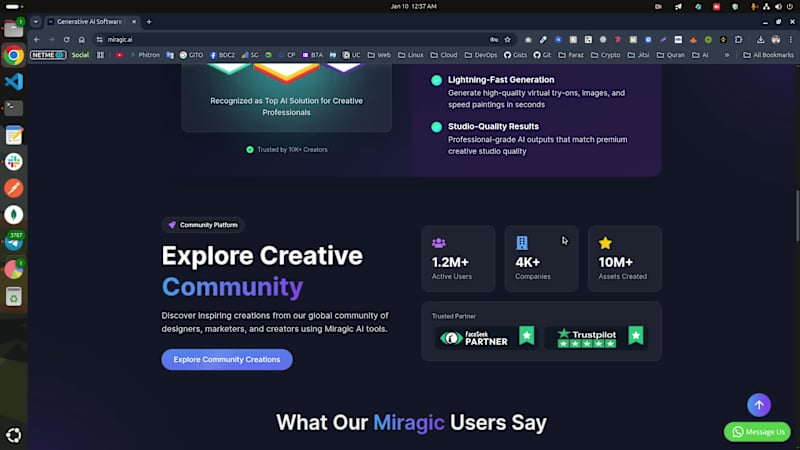
Task: Bookmark this page with the star icon
Action: 507,40
